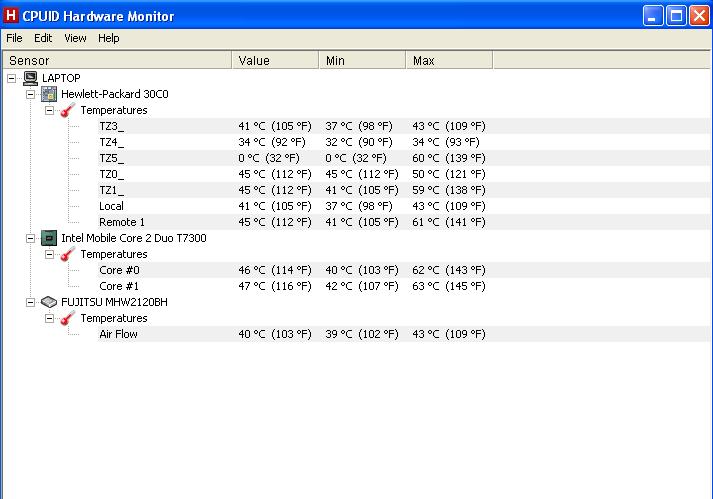Select the Core #0 sensor row
The height and width of the screenshot is (499, 713).
coord(403,270)
